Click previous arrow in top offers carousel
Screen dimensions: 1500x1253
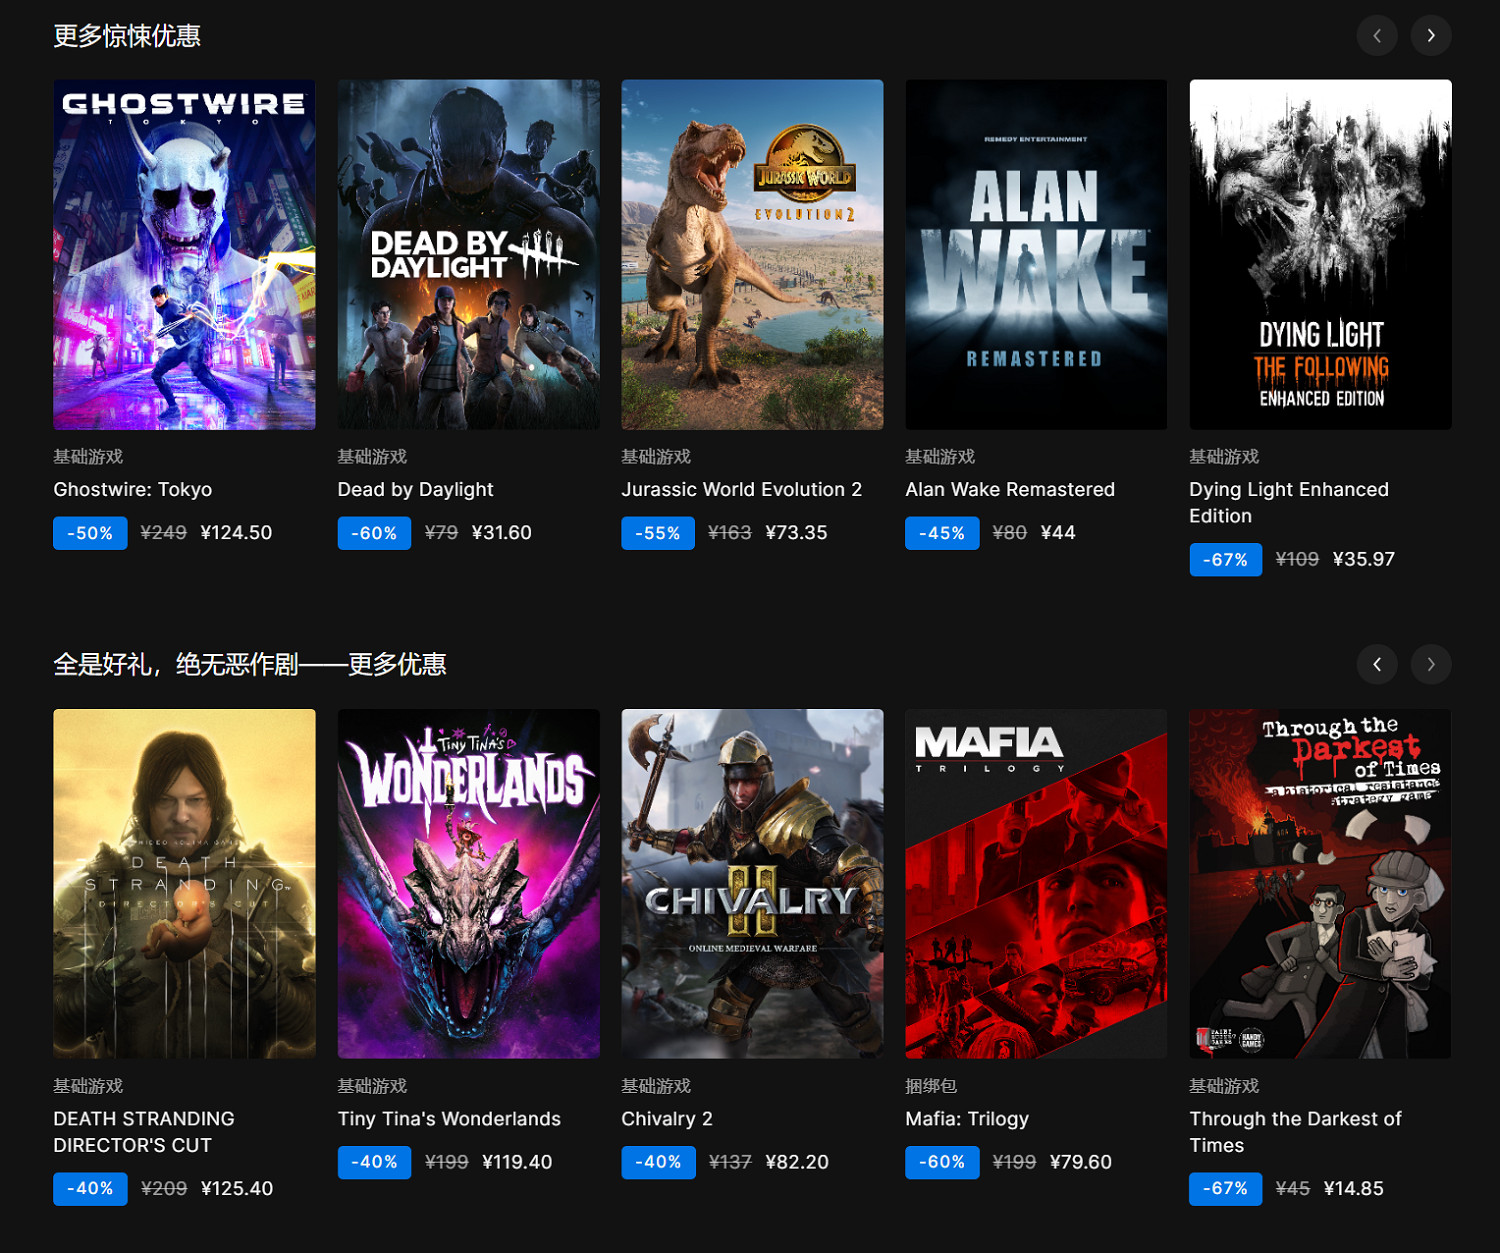point(1377,36)
